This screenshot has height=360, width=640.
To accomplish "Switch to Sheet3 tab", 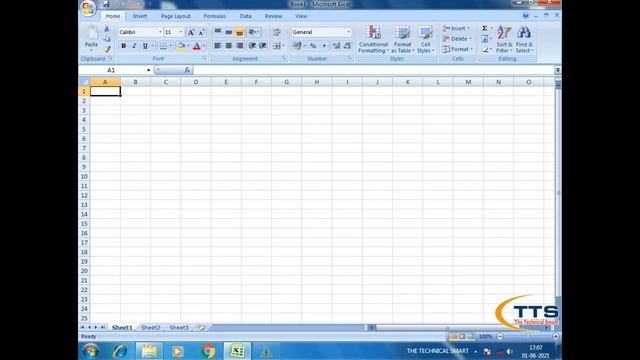I will [x=179, y=327].
